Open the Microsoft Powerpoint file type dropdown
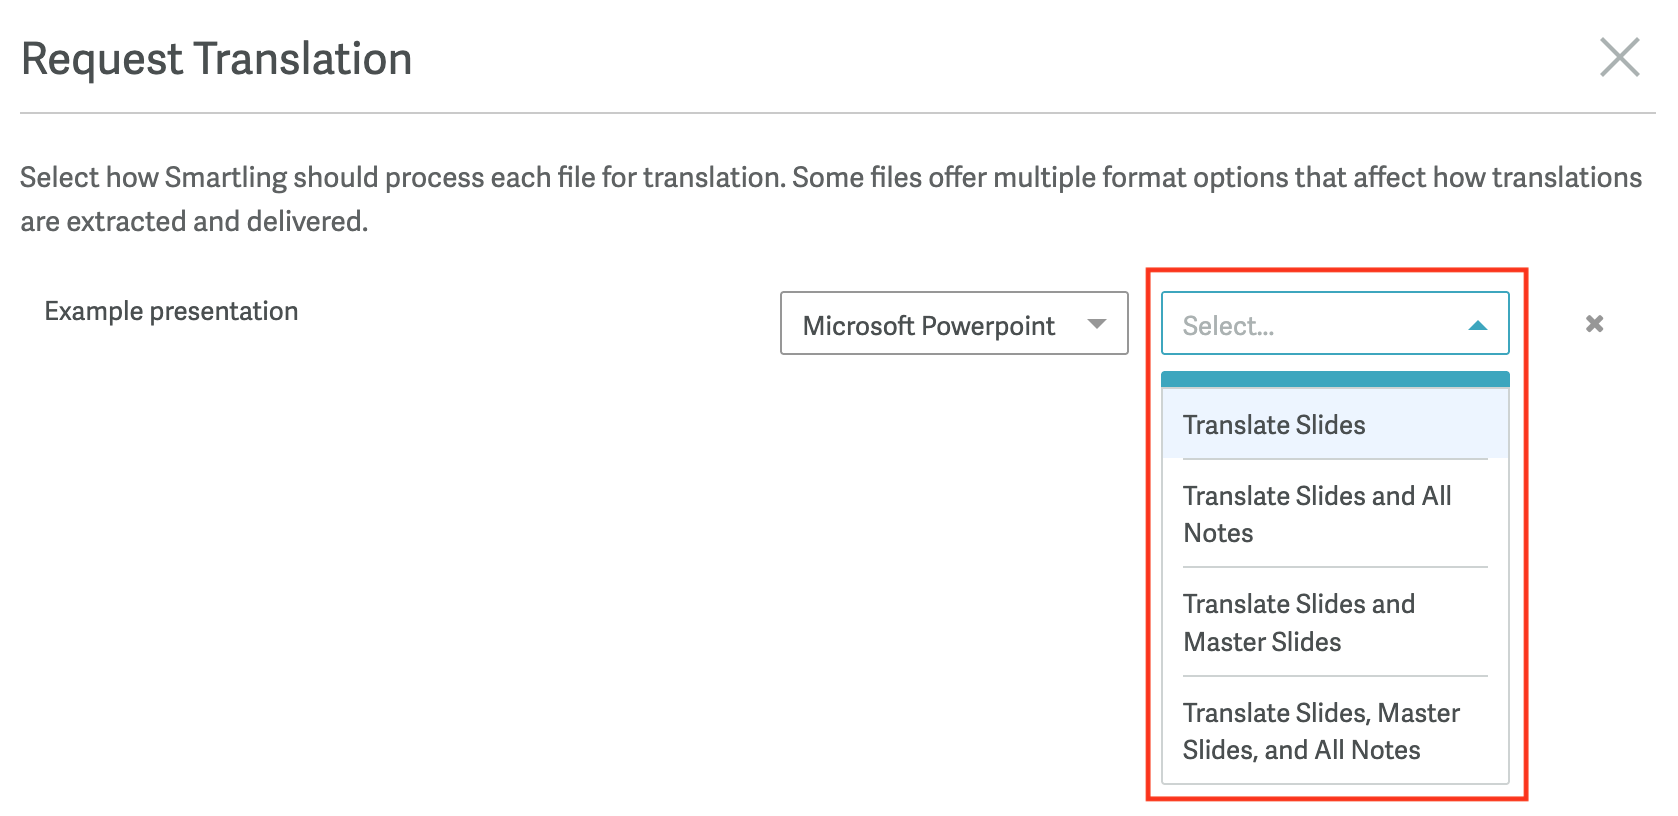Image resolution: width=1678 pixels, height=816 pixels. pyautogui.click(x=953, y=323)
